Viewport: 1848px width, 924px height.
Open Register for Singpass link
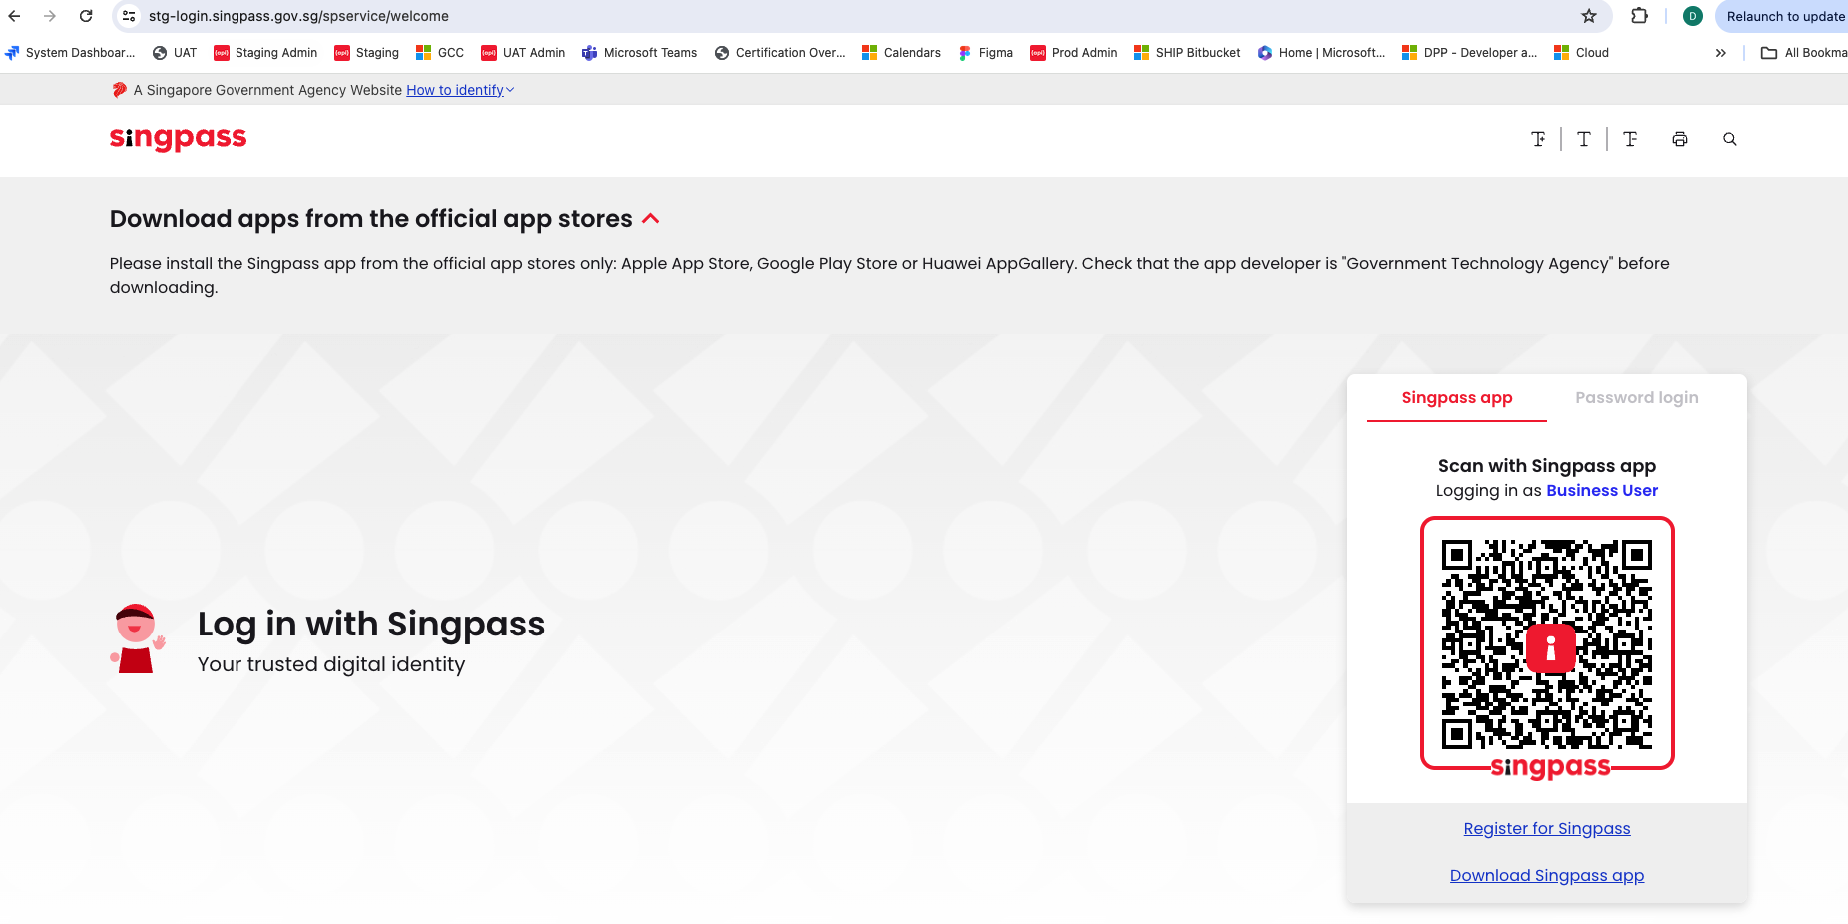coord(1547,829)
